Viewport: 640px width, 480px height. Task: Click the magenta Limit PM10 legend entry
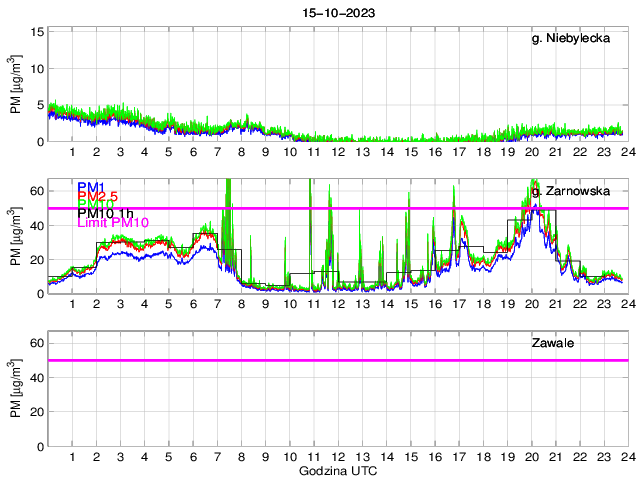[113, 223]
